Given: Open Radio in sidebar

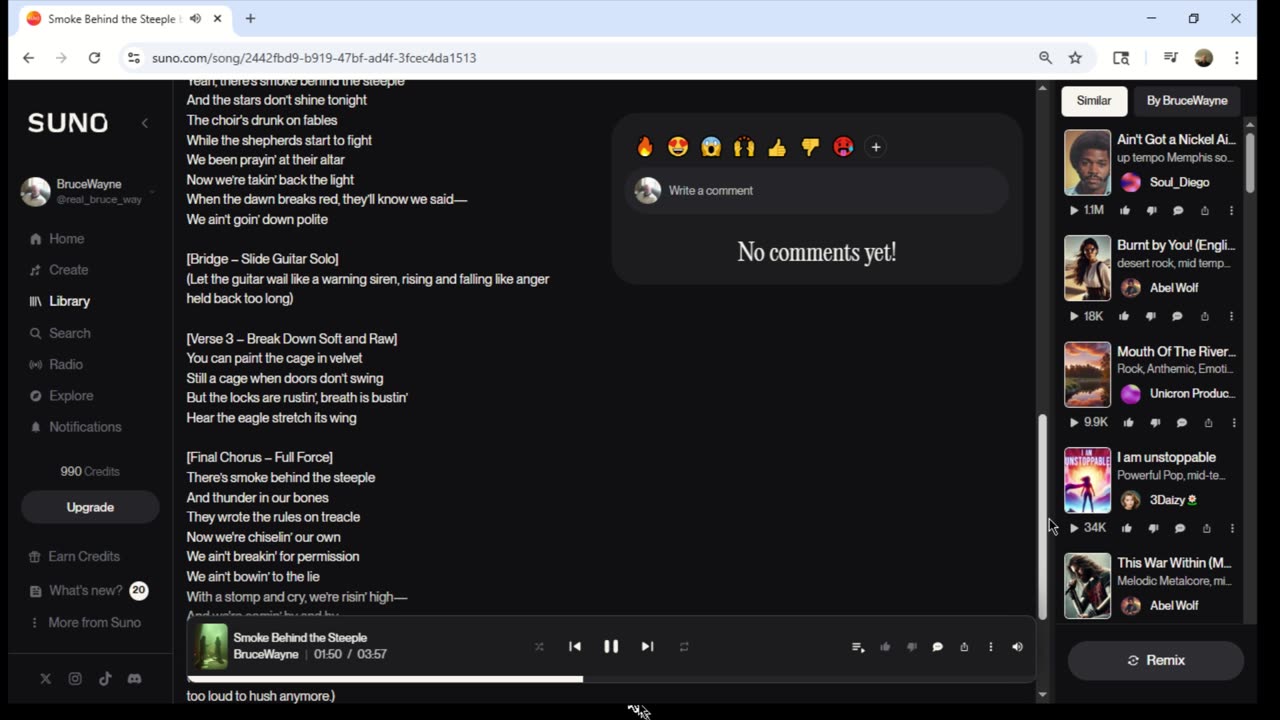Looking at the screenshot, I should pos(56,364).
